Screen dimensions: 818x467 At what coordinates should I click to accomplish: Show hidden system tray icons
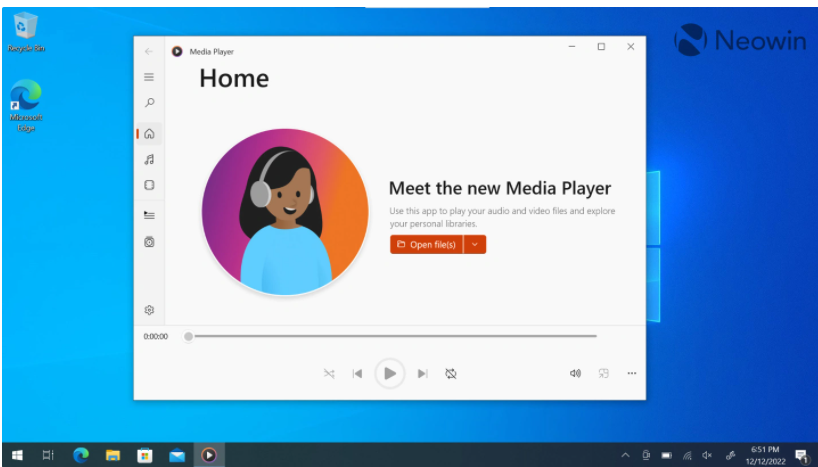[x=625, y=455]
